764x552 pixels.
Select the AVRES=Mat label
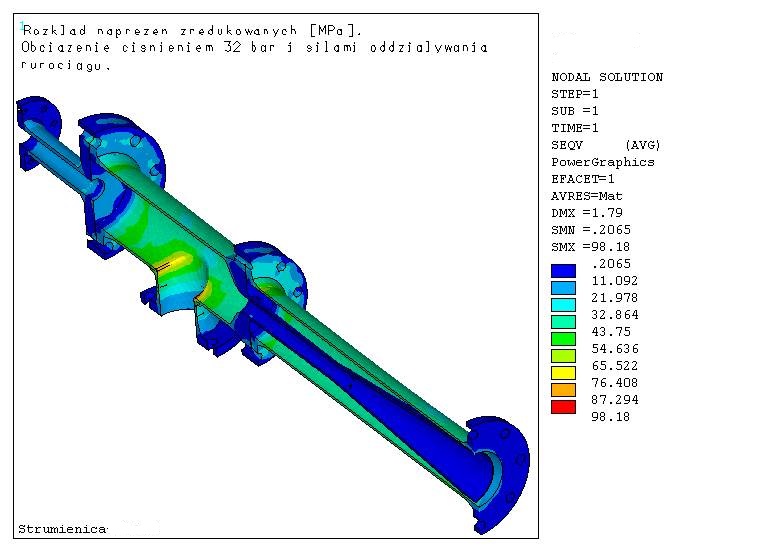click(x=587, y=196)
